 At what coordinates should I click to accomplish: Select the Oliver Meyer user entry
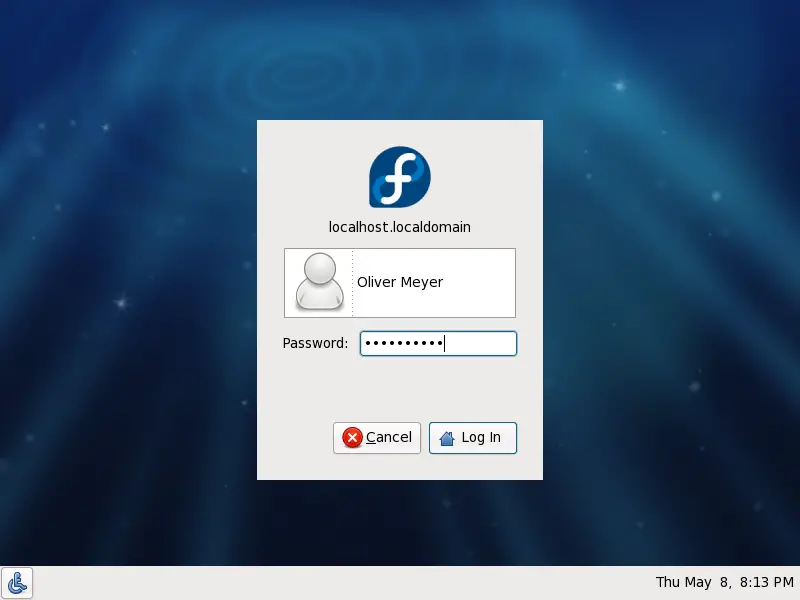[400, 283]
